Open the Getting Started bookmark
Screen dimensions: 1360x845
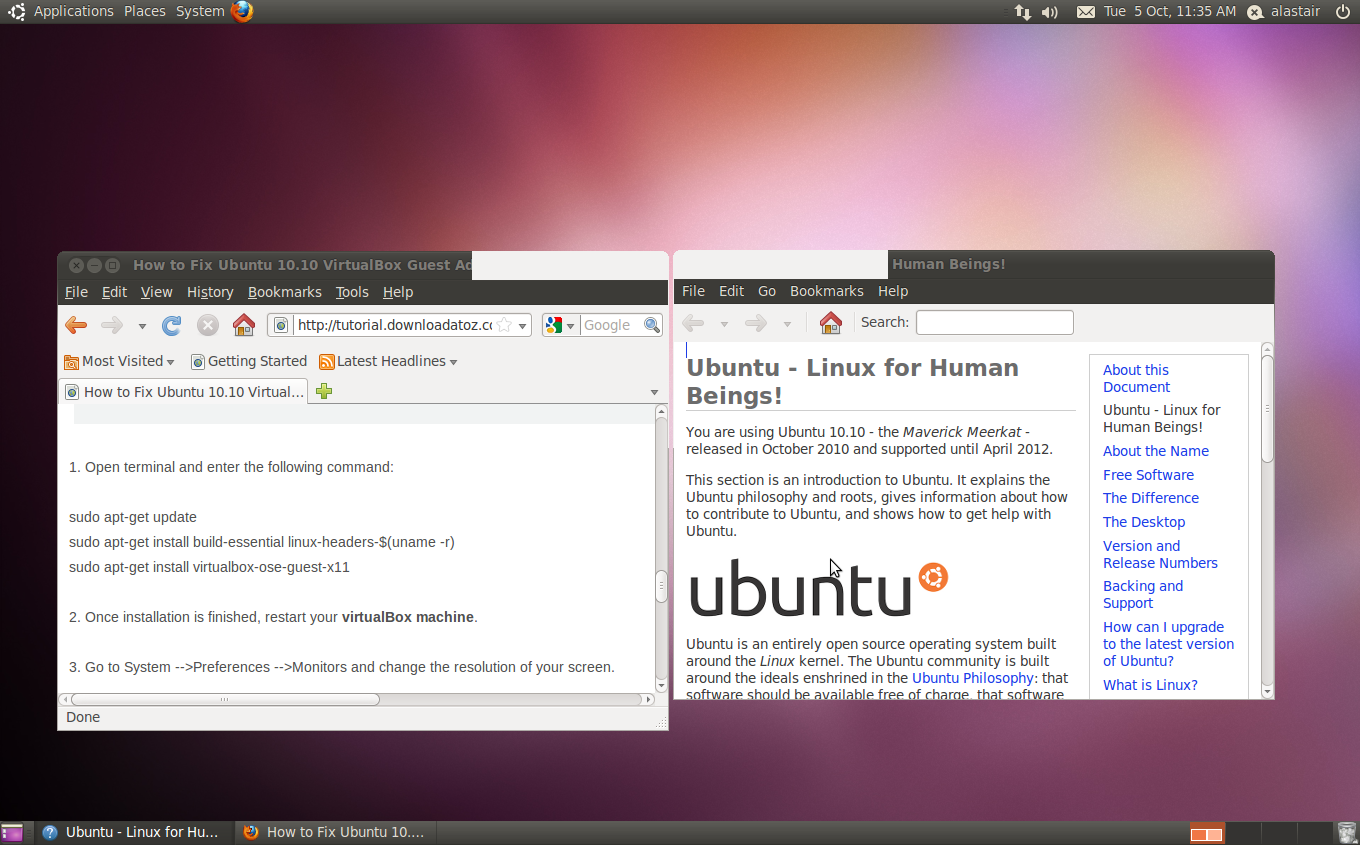[249, 361]
